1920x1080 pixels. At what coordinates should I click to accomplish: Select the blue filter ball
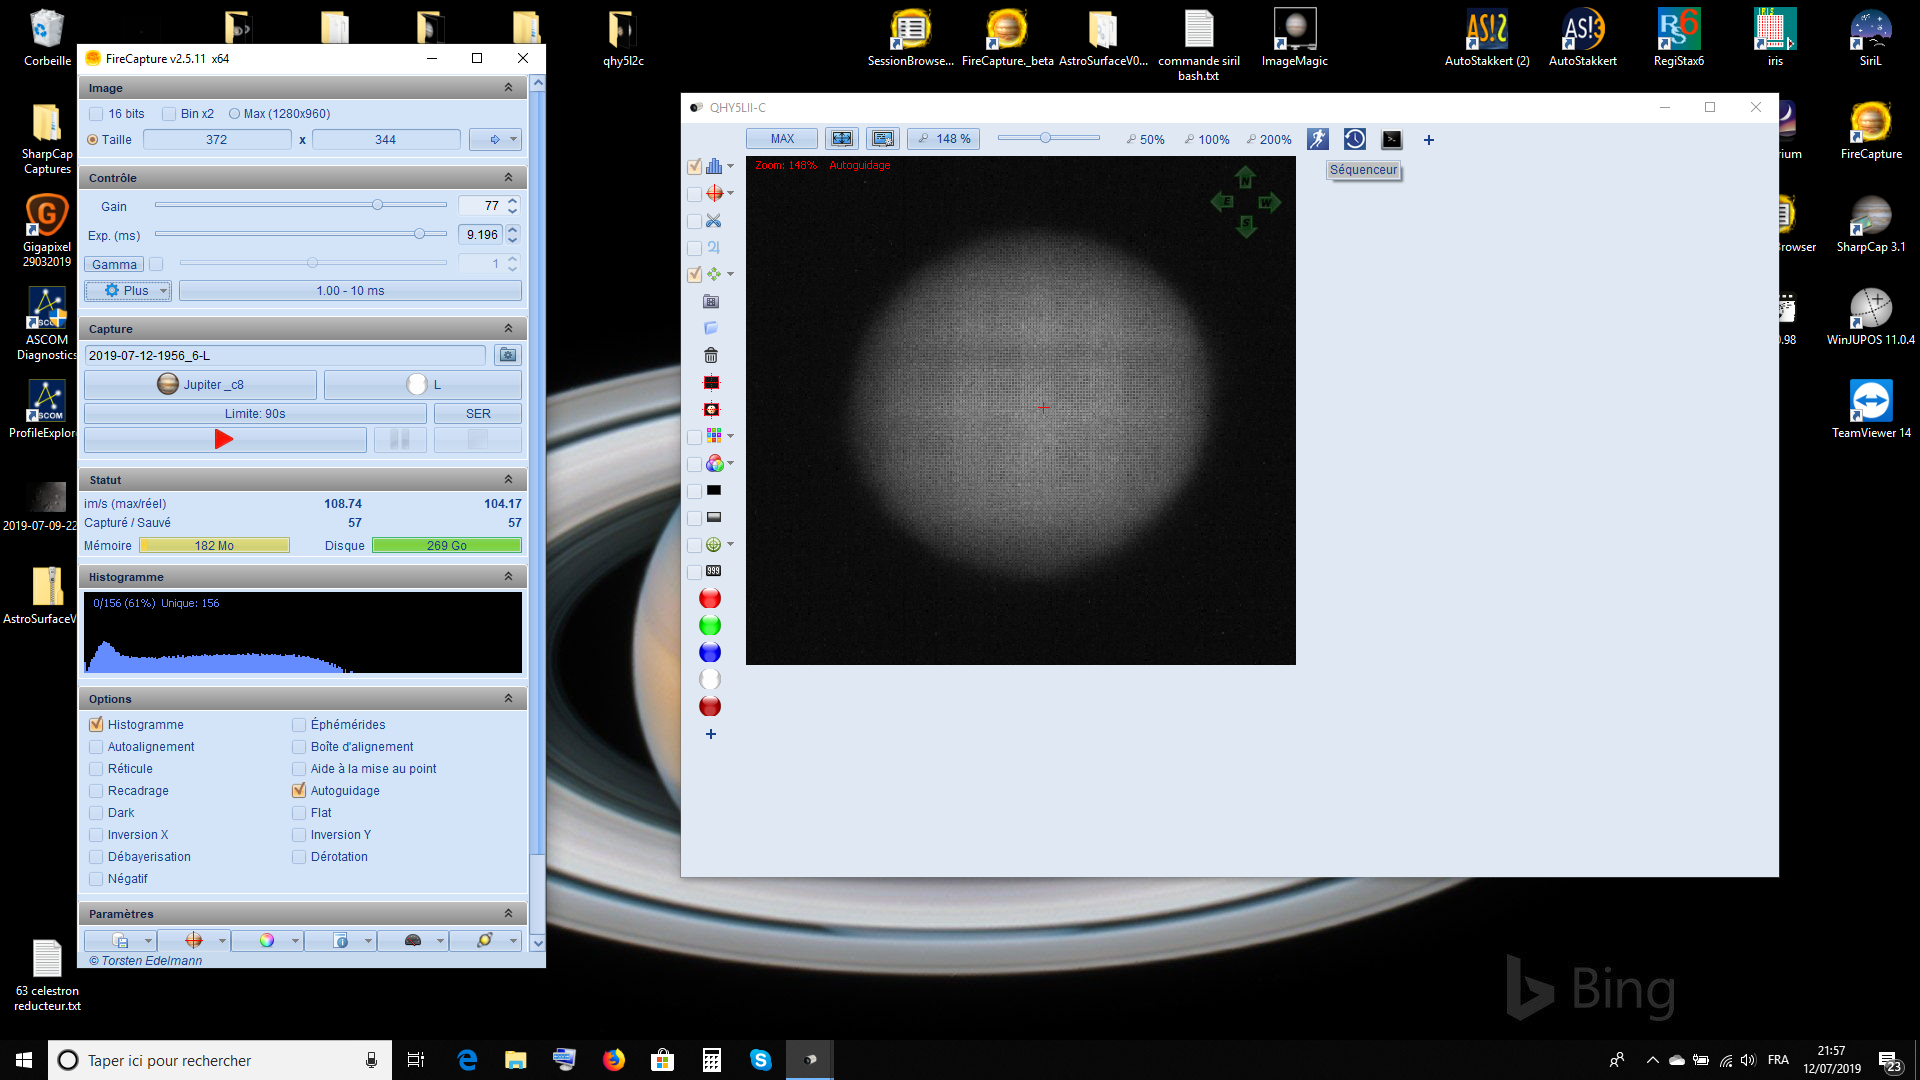coord(710,652)
